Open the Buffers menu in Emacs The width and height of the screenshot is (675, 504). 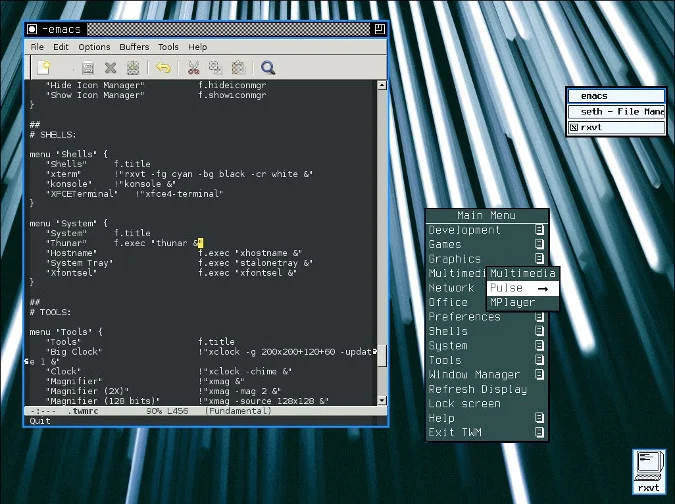point(134,46)
